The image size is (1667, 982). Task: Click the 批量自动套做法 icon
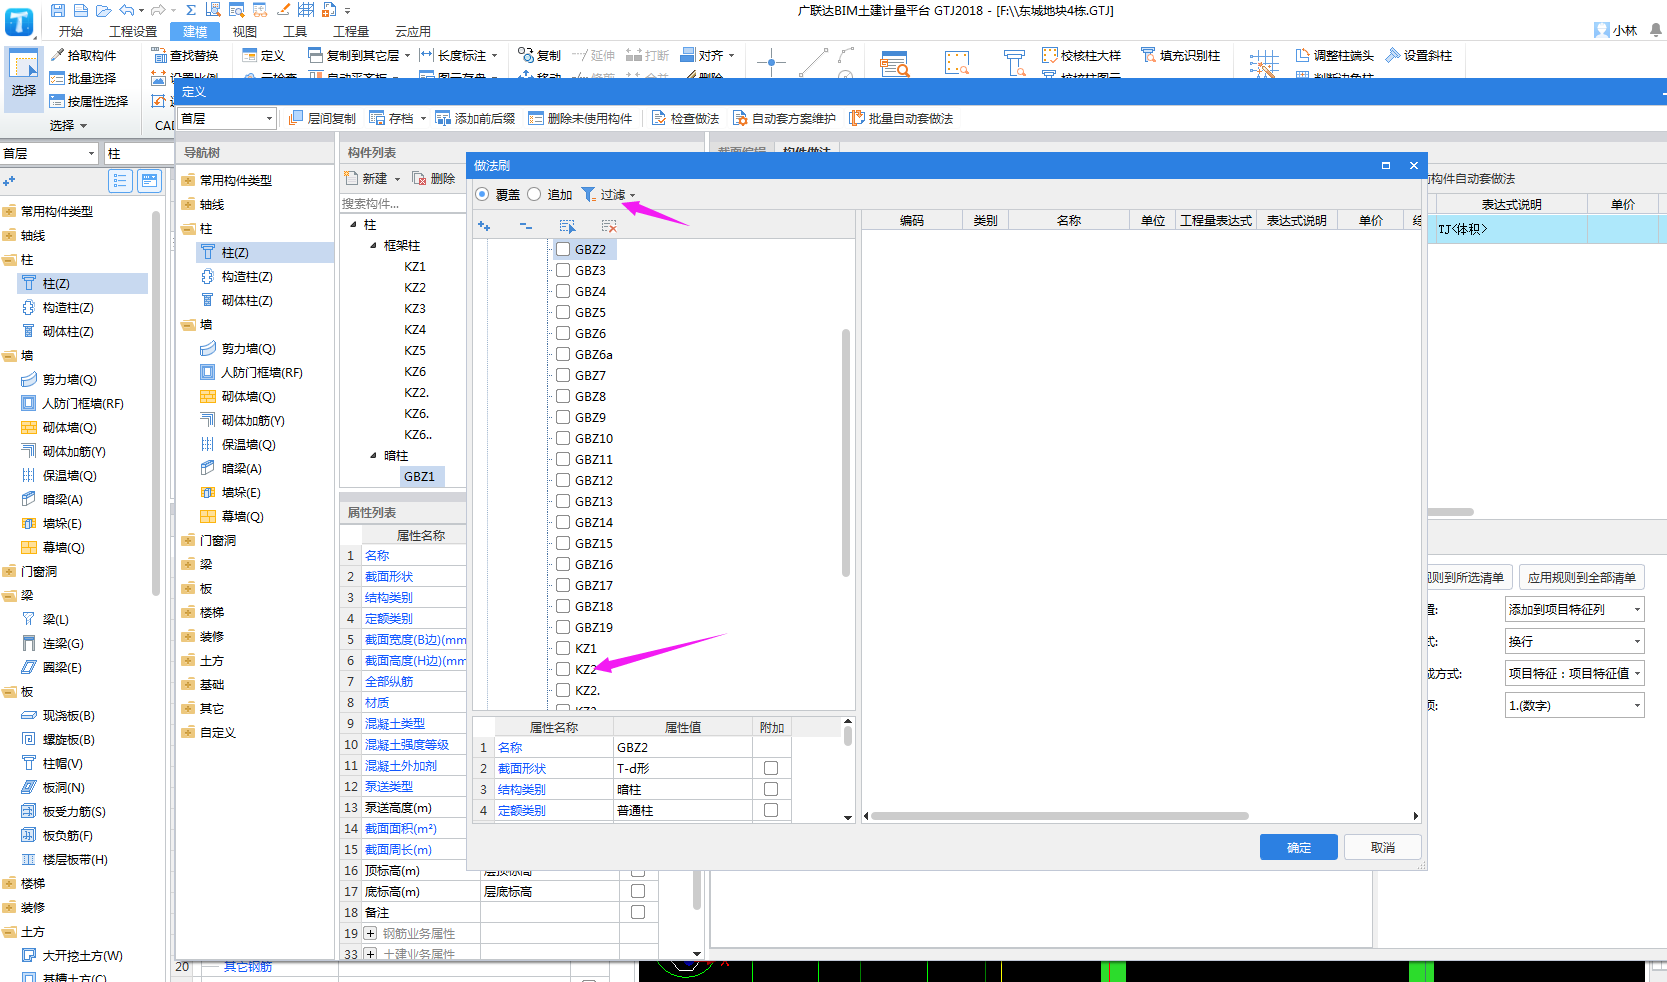tap(857, 118)
